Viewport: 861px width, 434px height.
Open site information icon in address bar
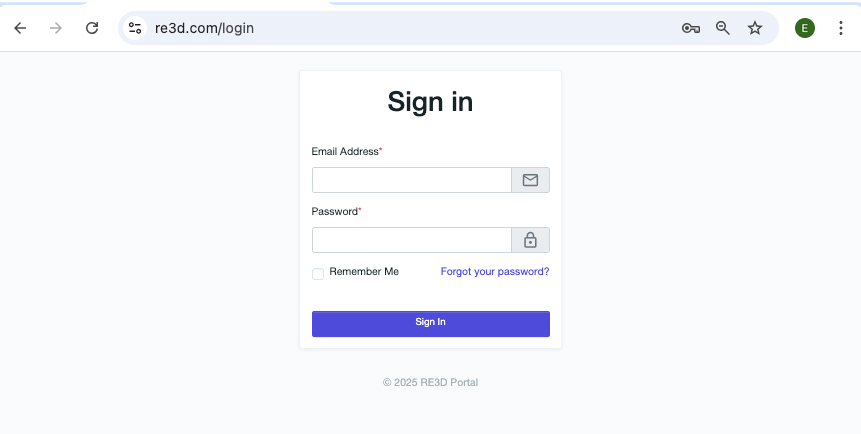tap(135, 28)
